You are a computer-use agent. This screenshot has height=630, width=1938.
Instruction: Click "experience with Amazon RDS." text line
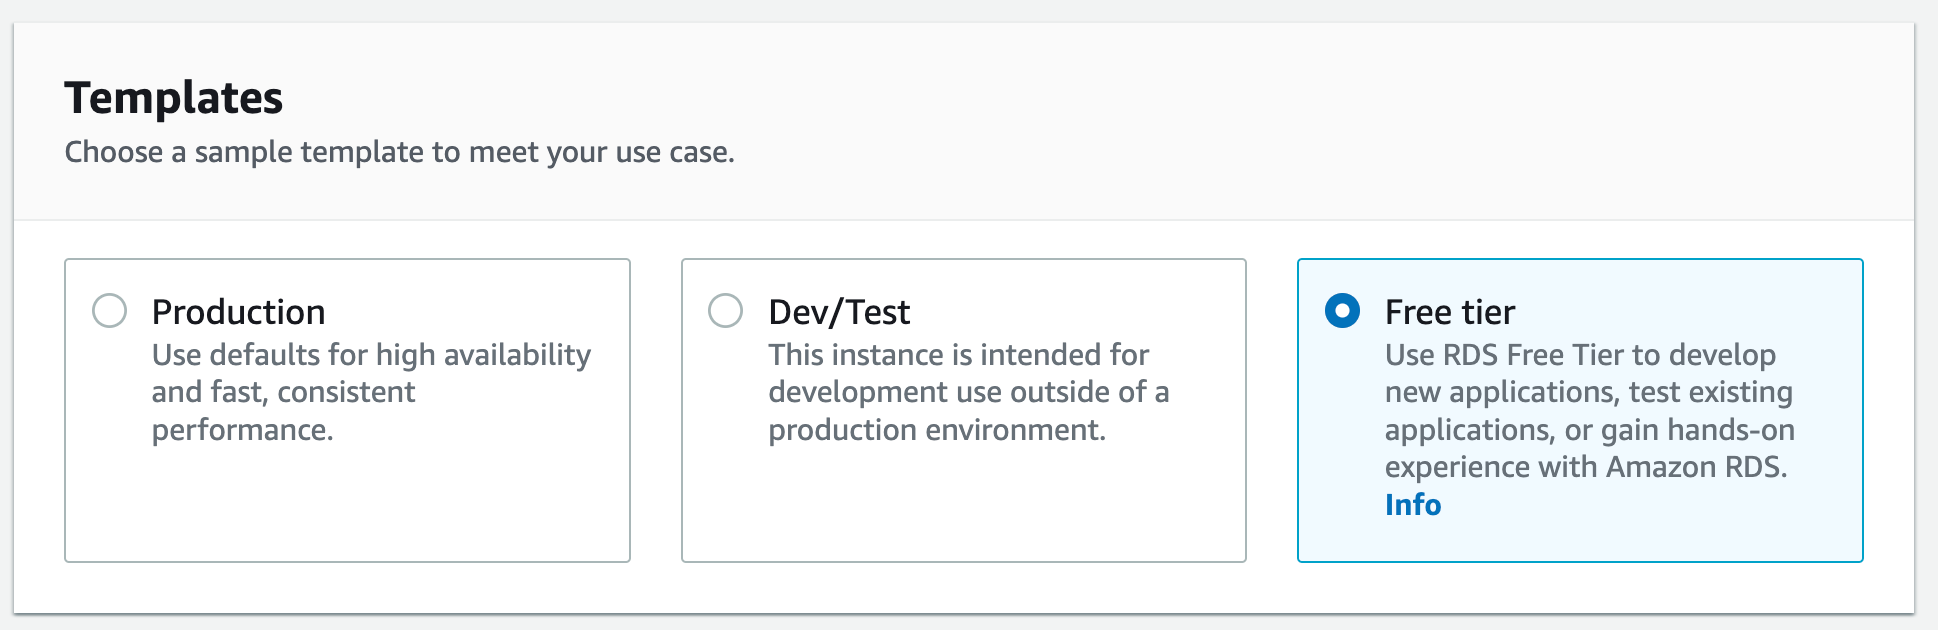1585,467
